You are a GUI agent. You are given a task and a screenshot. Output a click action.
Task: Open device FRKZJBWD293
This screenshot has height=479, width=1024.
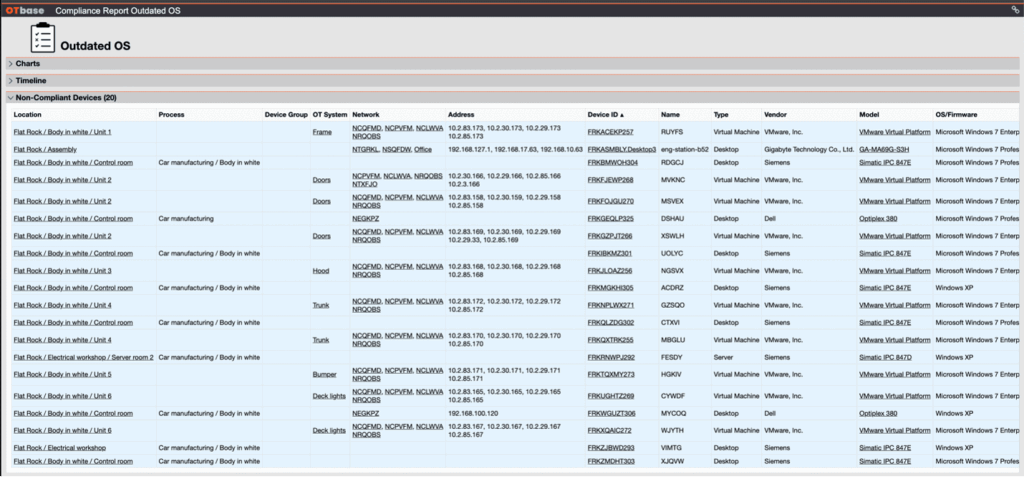611,448
